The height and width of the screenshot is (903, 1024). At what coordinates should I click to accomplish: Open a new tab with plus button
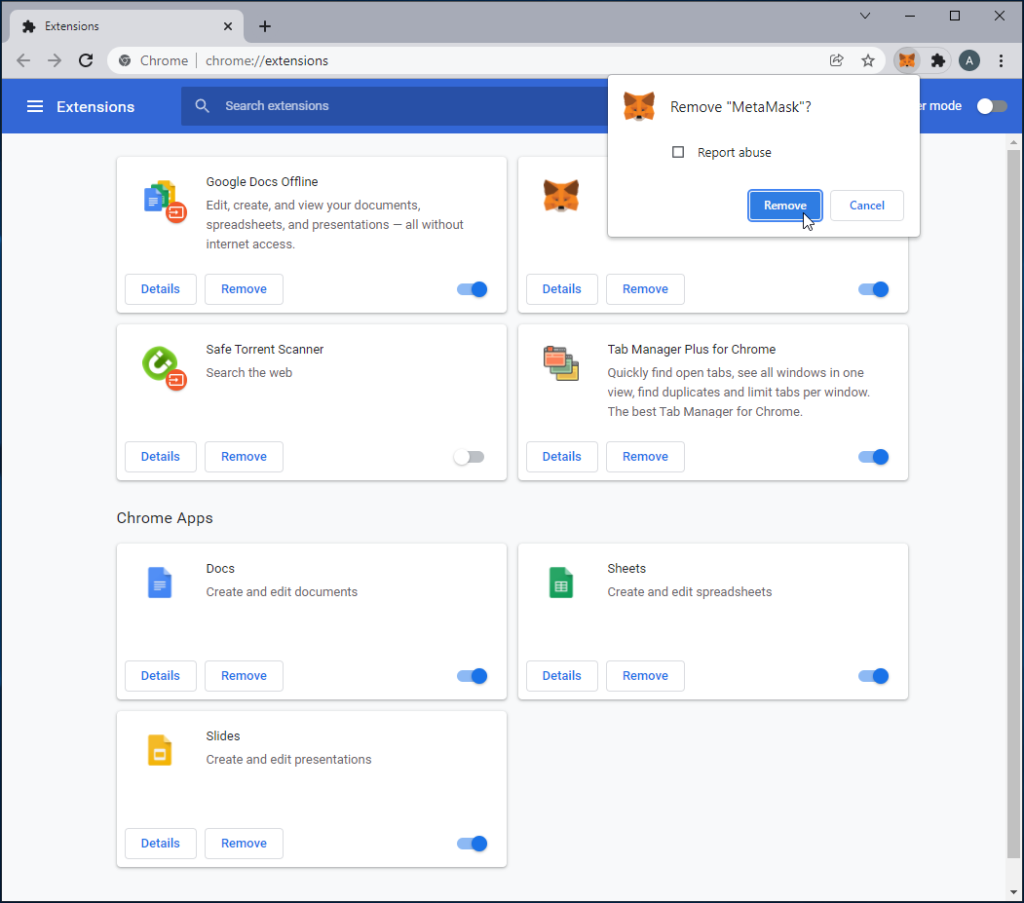tap(265, 26)
